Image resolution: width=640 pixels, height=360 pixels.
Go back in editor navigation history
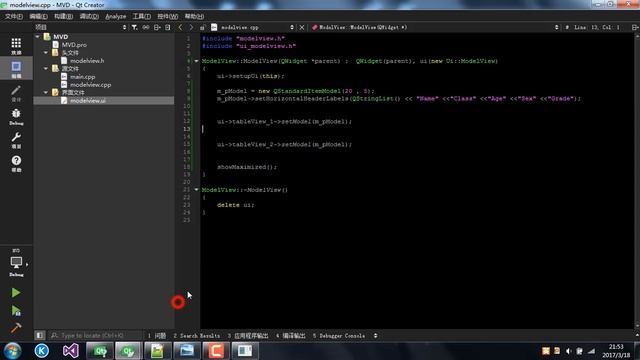[180, 27]
